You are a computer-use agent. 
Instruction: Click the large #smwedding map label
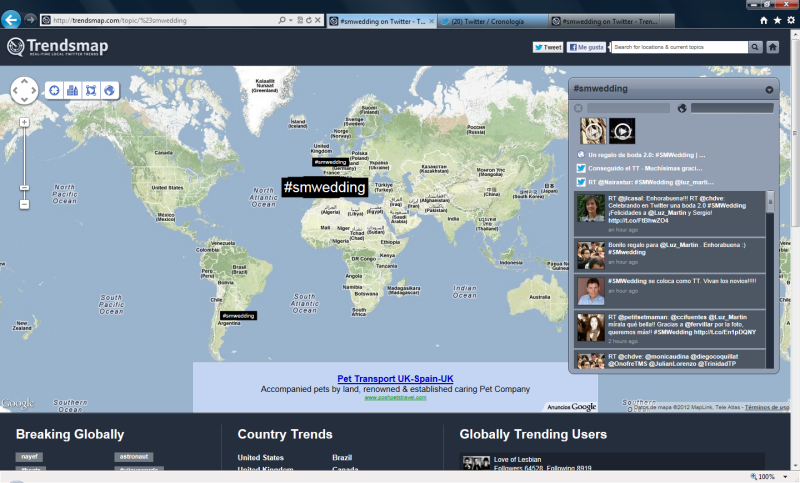324,187
